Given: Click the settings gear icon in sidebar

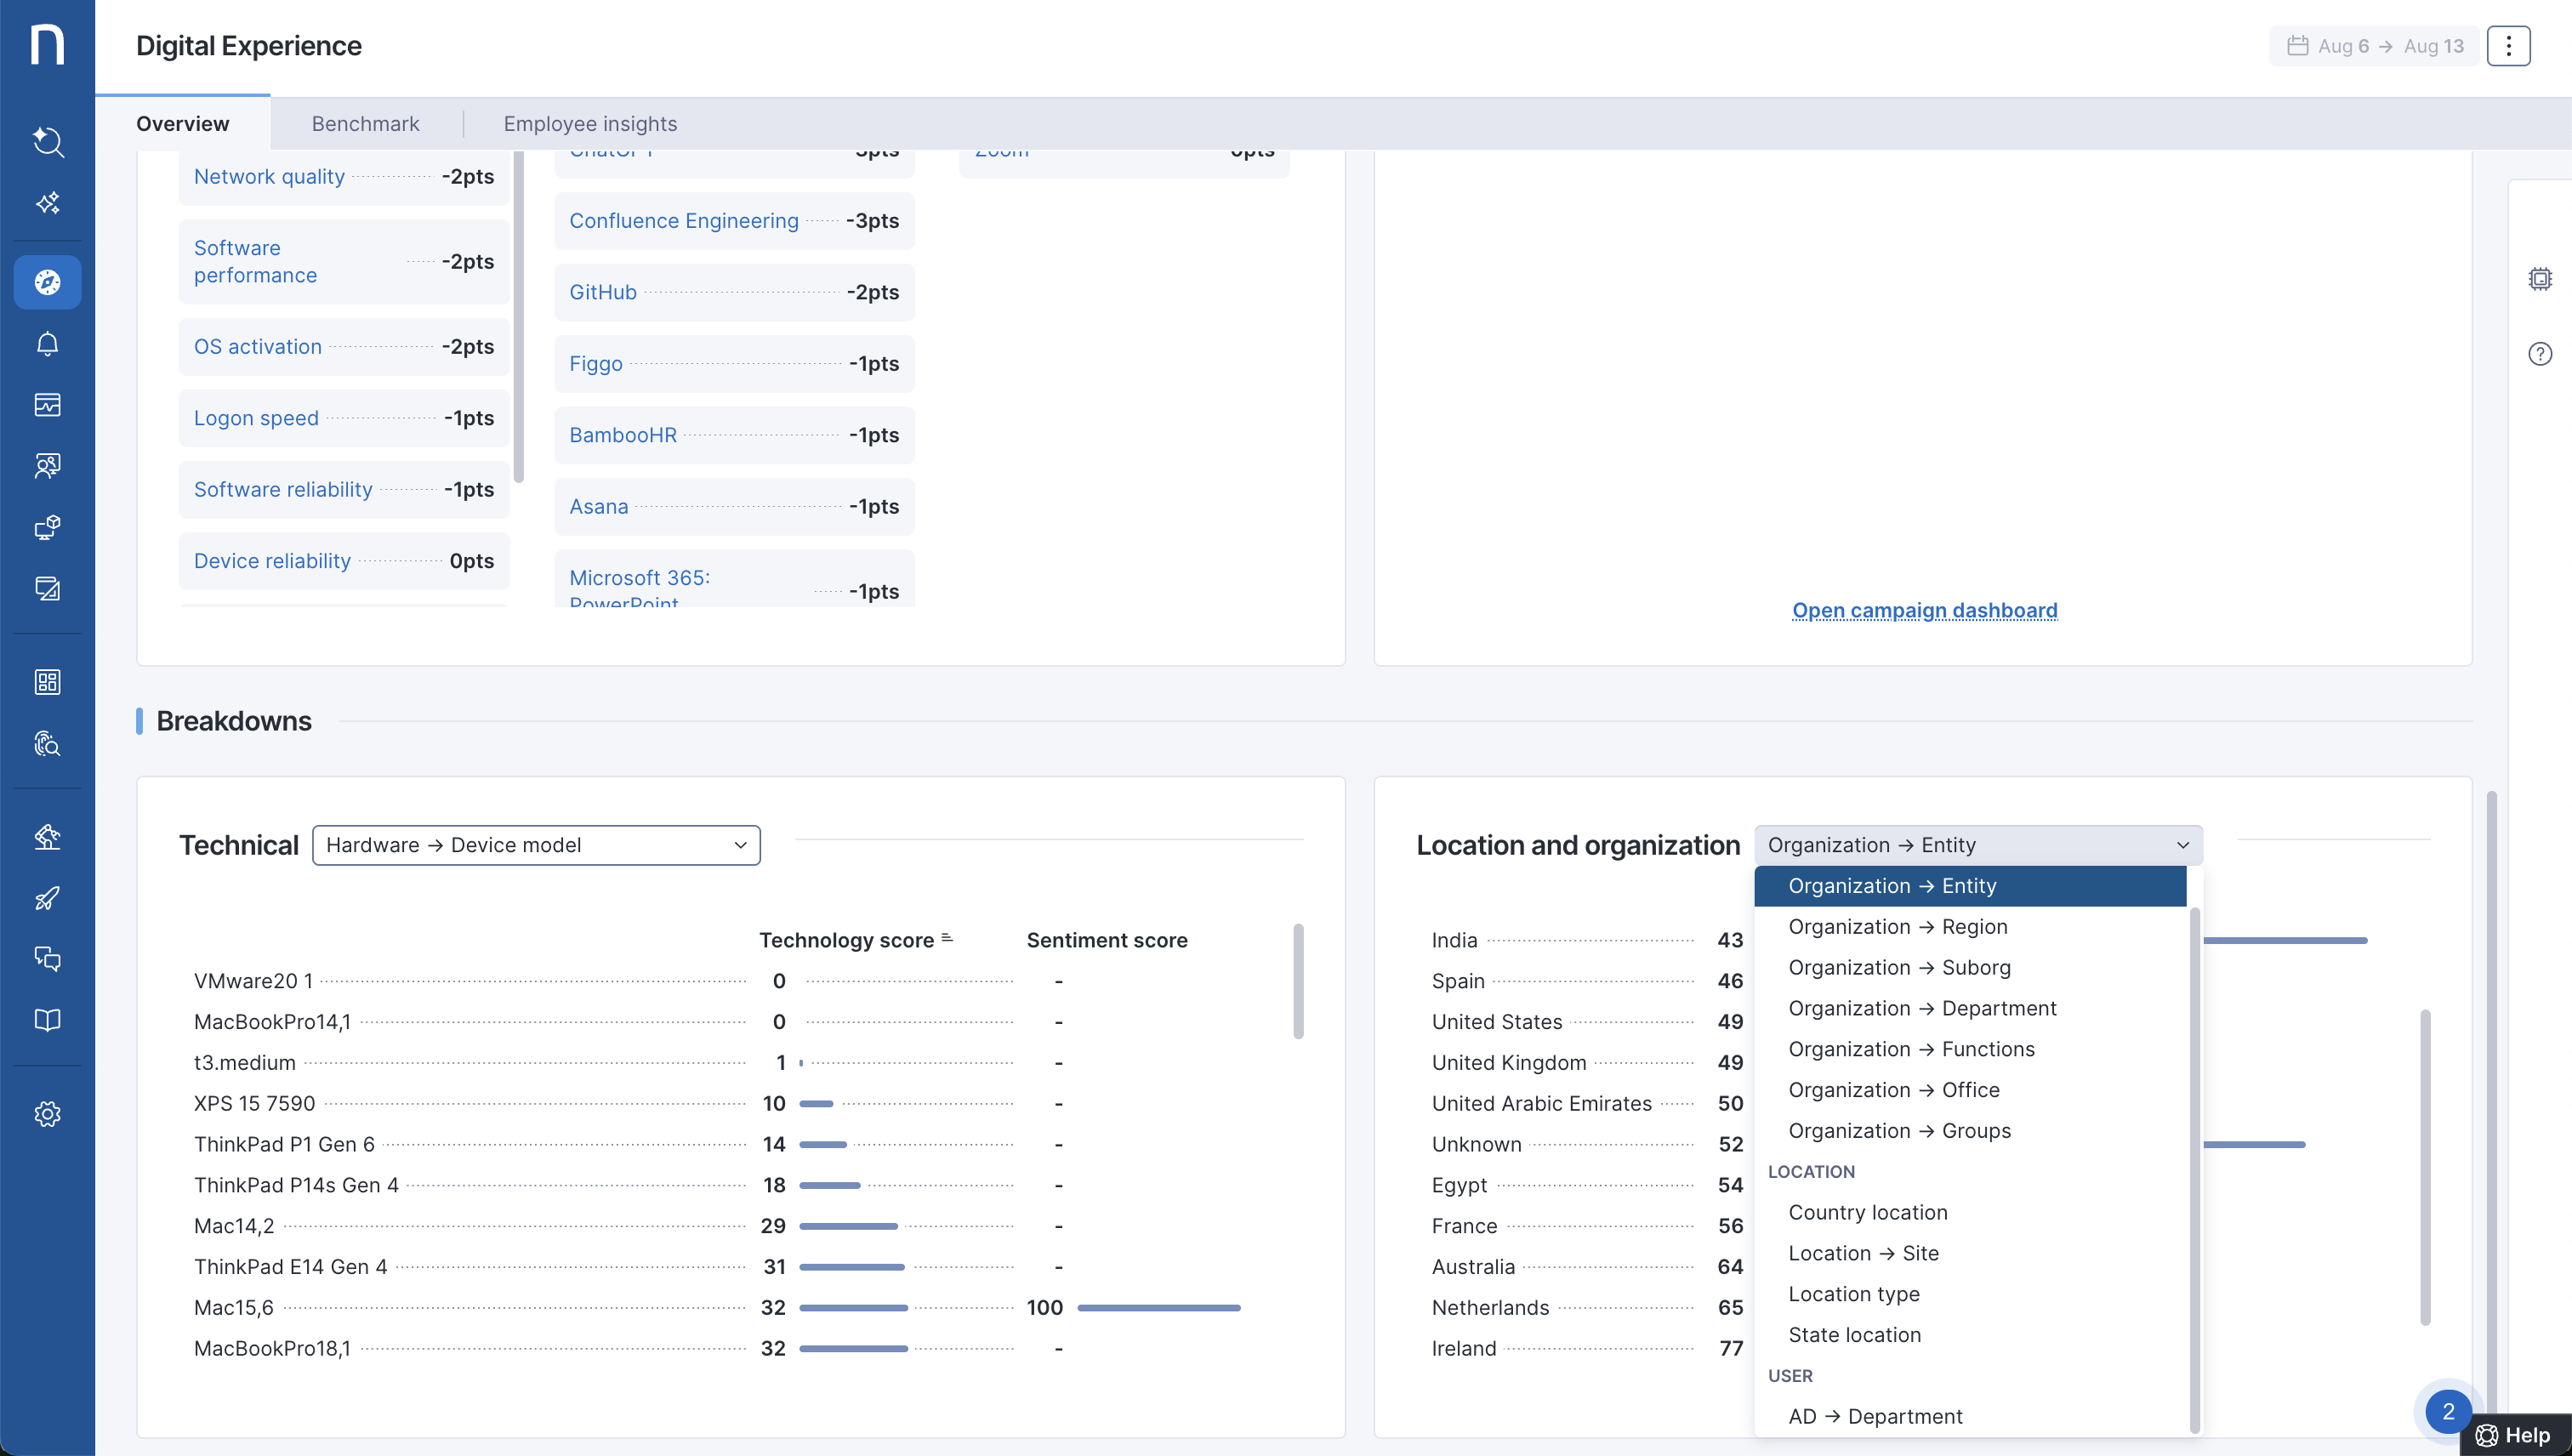Looking at the screenshot, I should [x=47, y=1114].
